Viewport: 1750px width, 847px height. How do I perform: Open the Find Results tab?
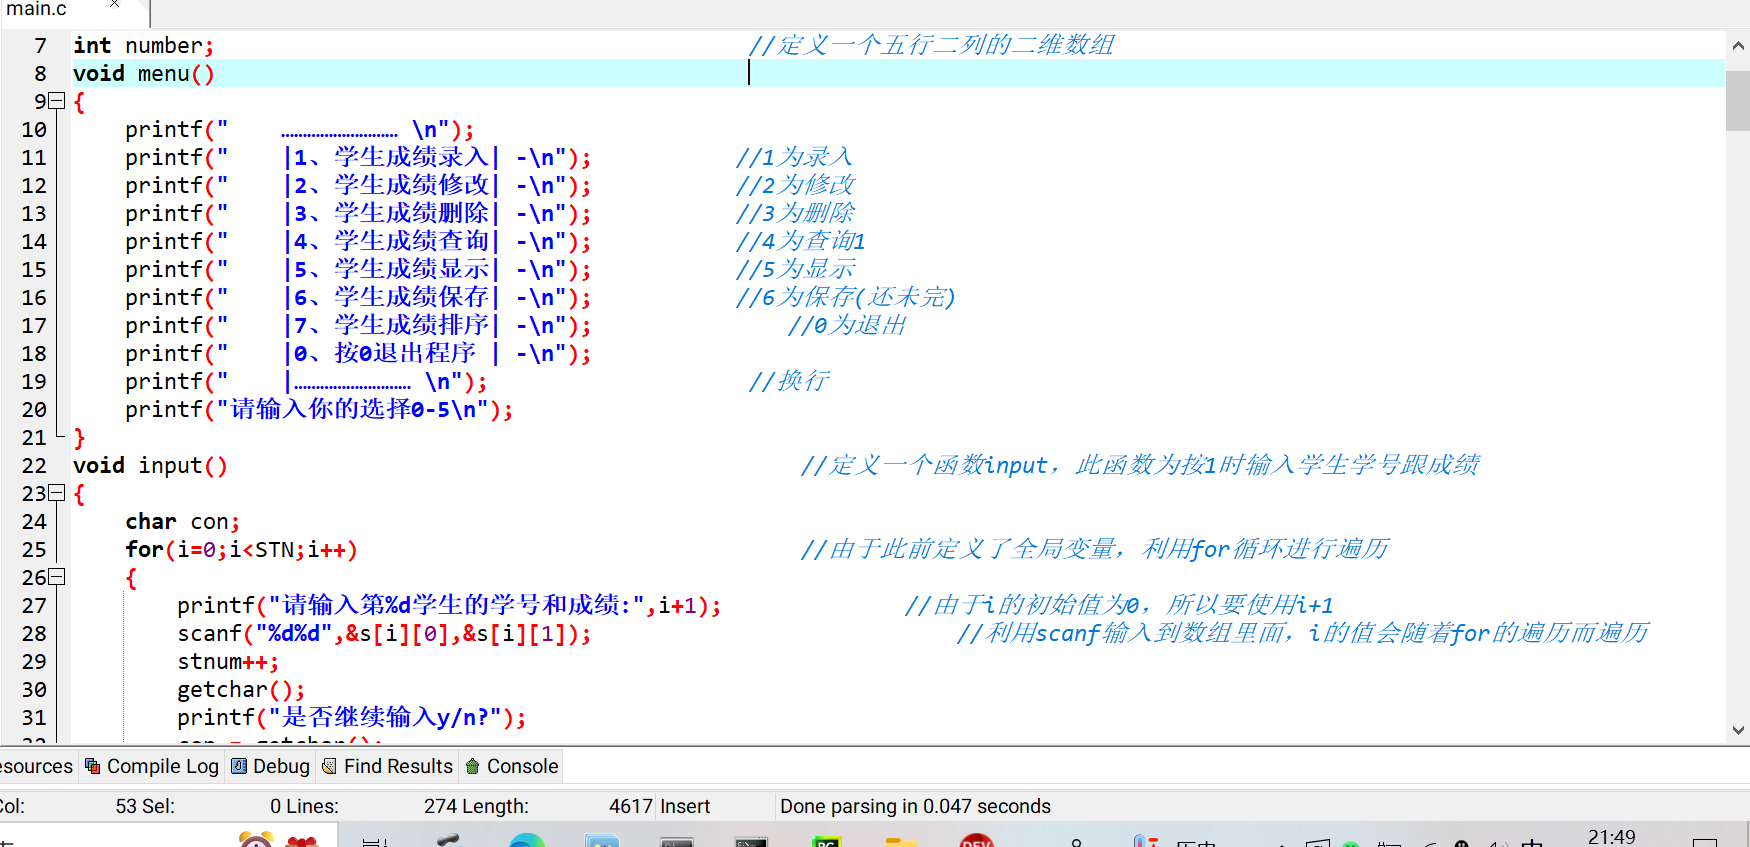tap(388, 766)
